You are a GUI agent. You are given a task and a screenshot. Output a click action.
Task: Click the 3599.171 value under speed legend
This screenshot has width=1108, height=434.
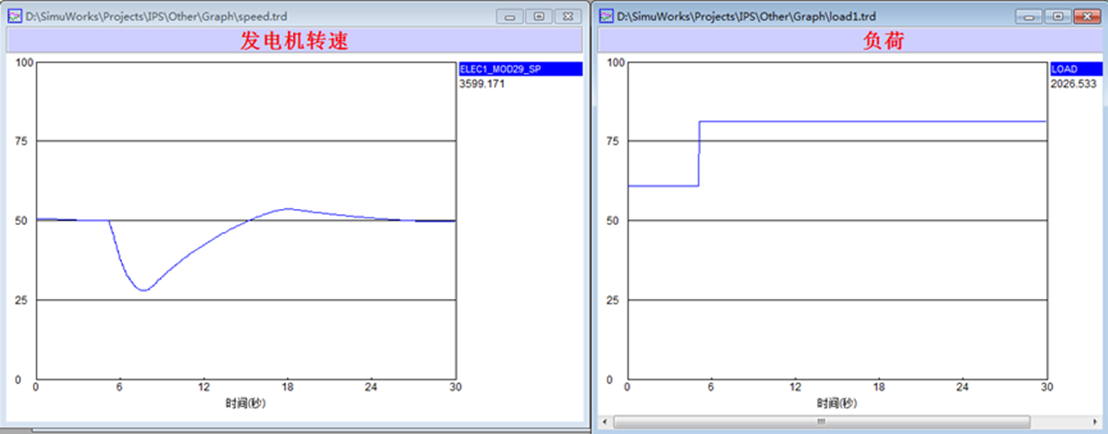pyautogui.click(x=482, y=84)
